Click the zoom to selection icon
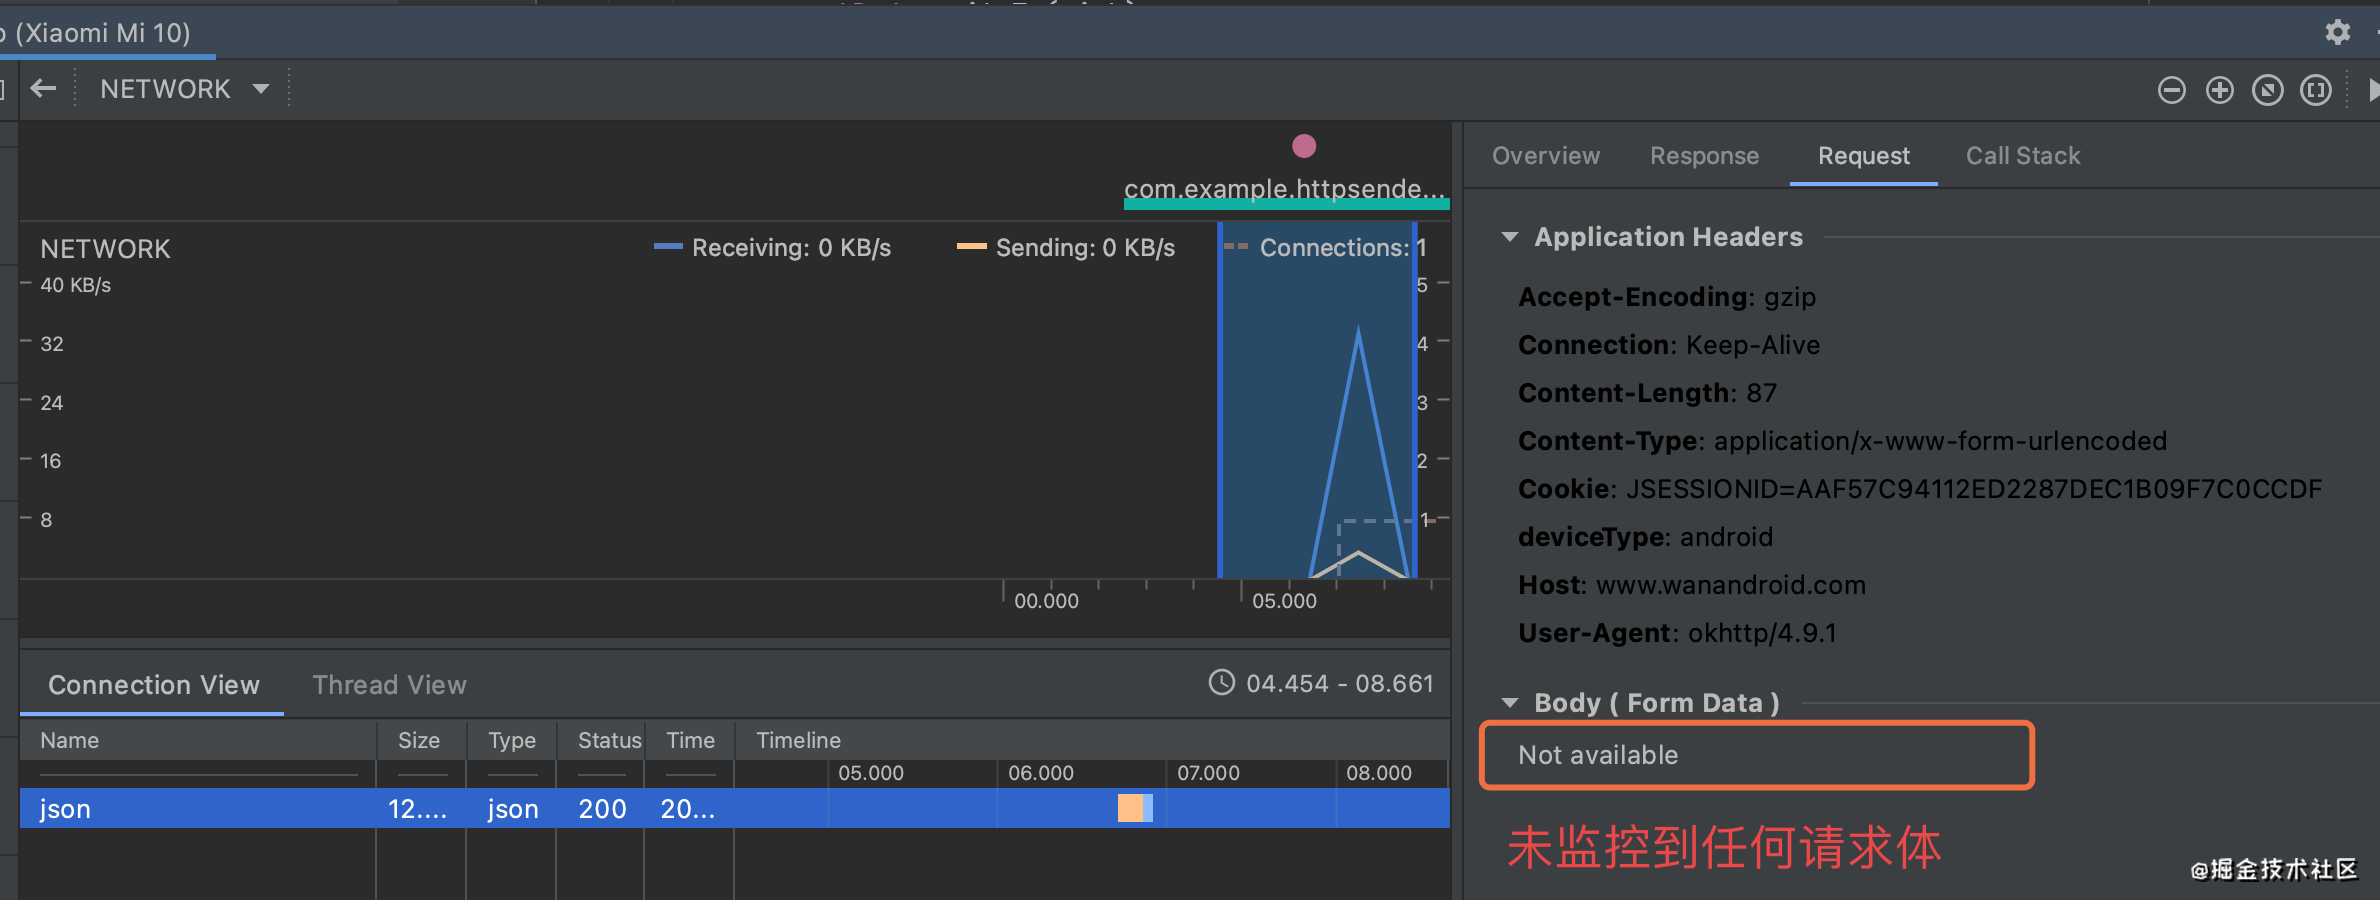This screenshot has height=900, width=2380. point(2315,90)
